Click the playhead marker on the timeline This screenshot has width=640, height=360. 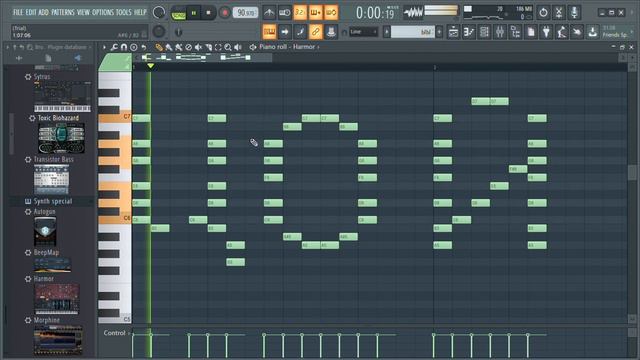click(151, 66)
